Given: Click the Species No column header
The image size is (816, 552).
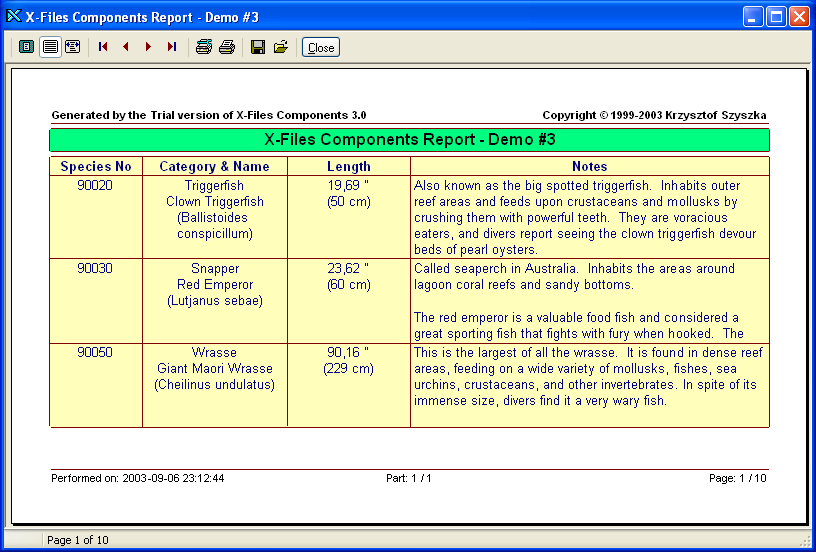Looking at the screenshot, I should 96,167.
